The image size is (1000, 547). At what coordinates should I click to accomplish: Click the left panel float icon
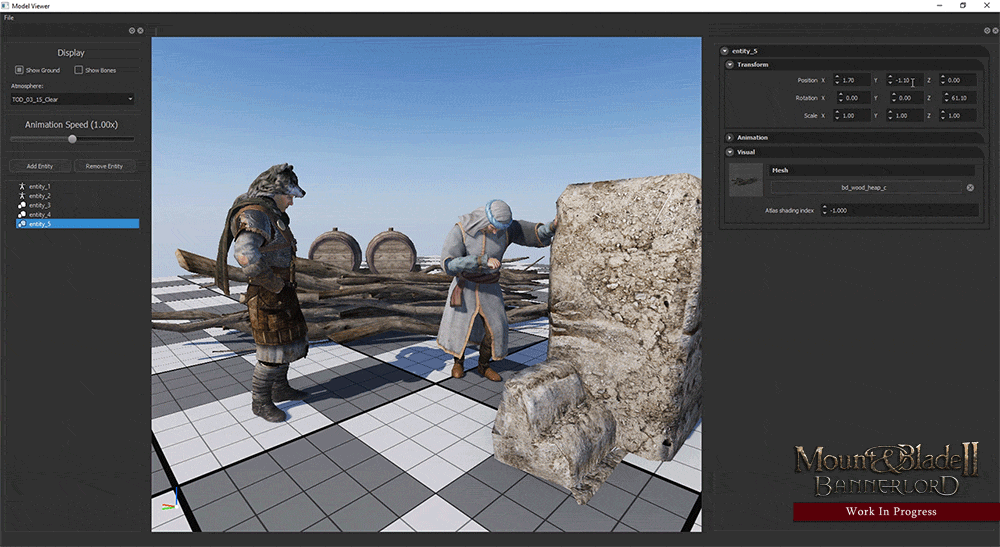132,31
